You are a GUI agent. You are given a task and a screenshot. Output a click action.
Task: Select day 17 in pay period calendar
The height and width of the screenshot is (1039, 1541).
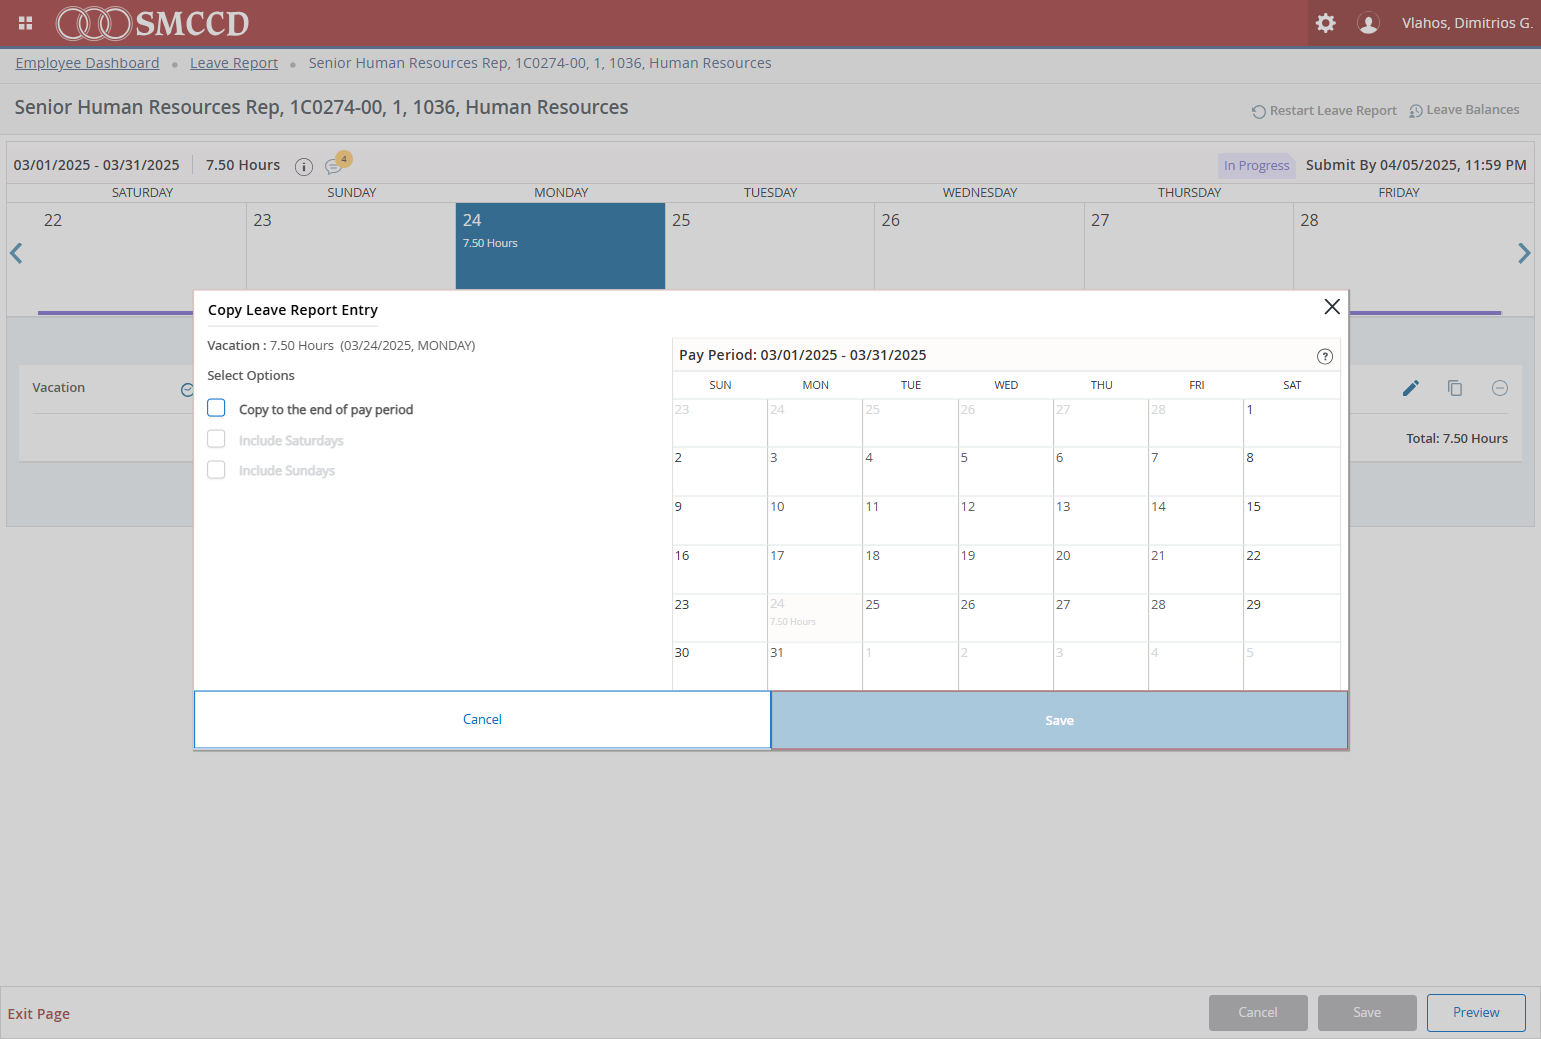815,569
